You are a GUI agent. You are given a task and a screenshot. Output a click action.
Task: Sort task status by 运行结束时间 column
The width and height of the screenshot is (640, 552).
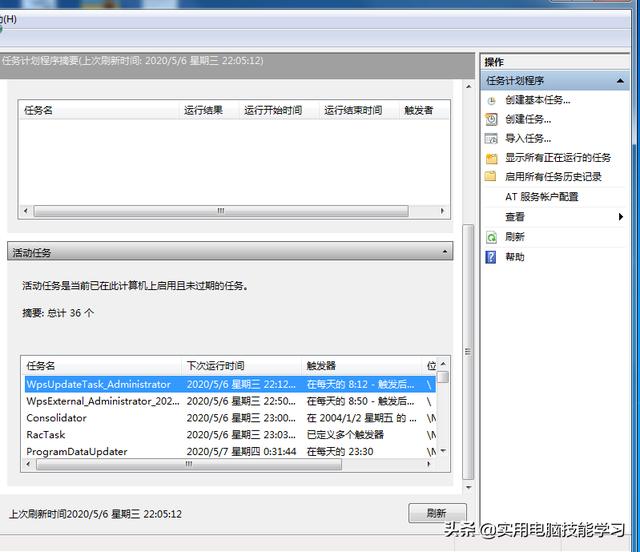359,110
